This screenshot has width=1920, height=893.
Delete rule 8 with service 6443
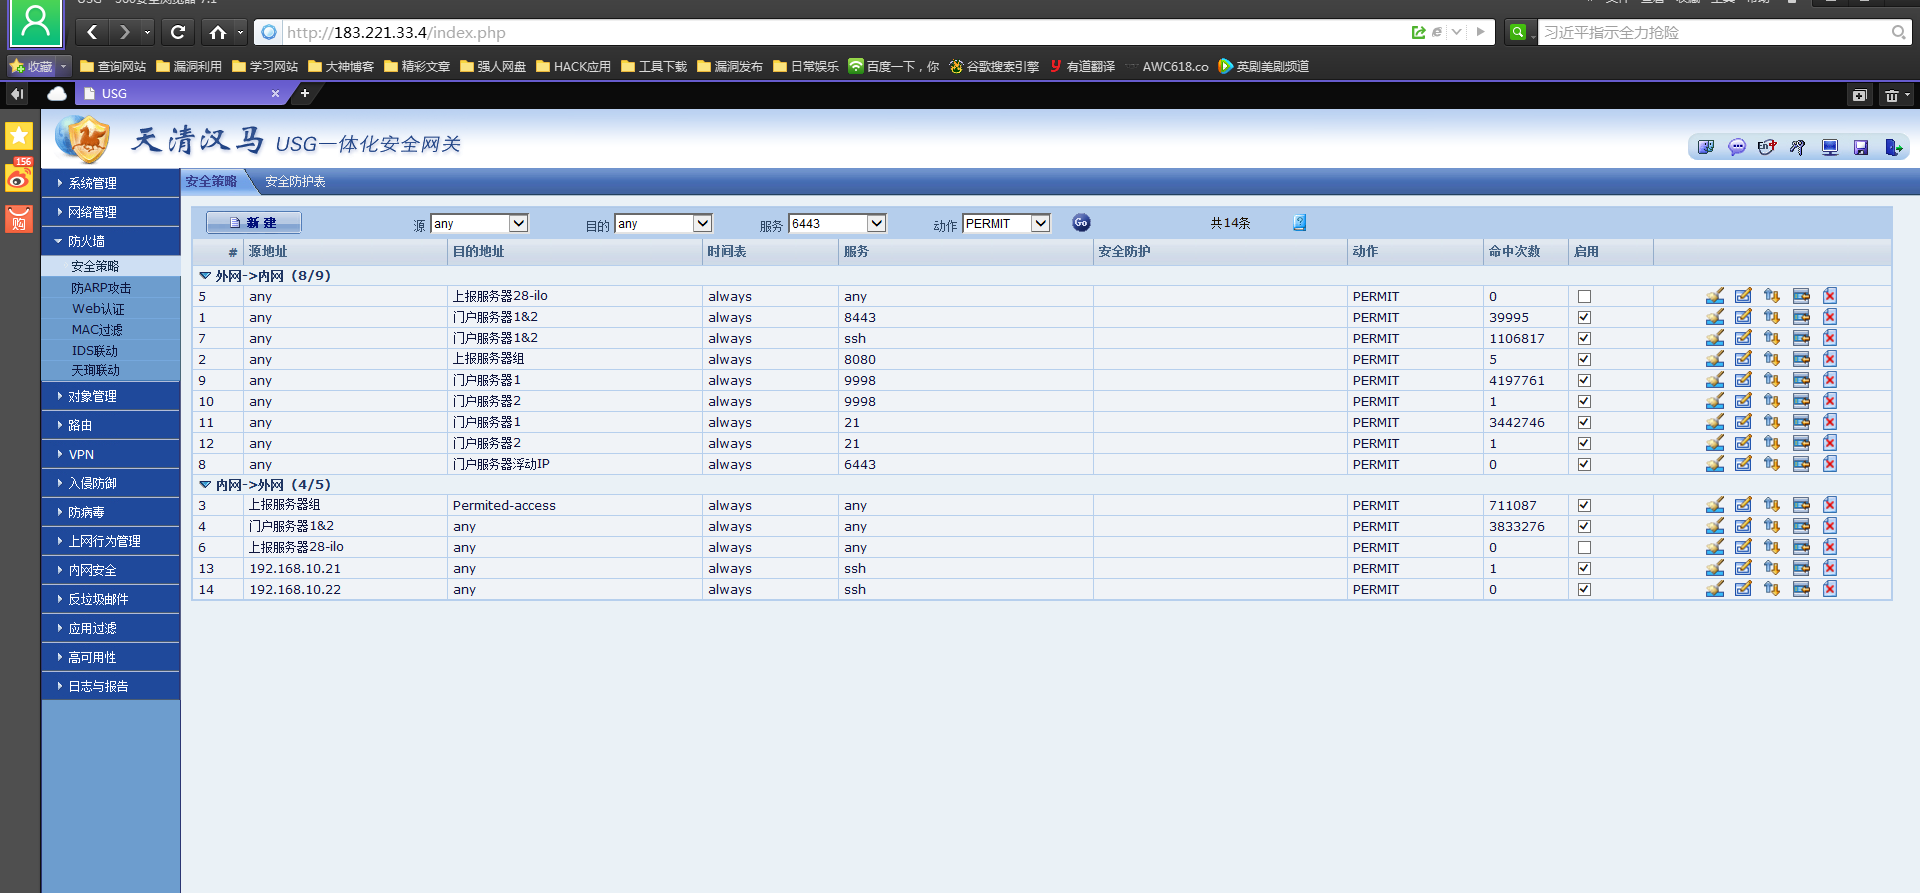[x=1830, y=464]
